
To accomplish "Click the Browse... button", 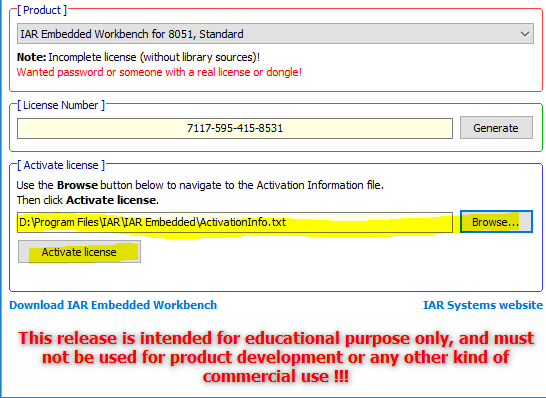I will click(x=496, y=222).
